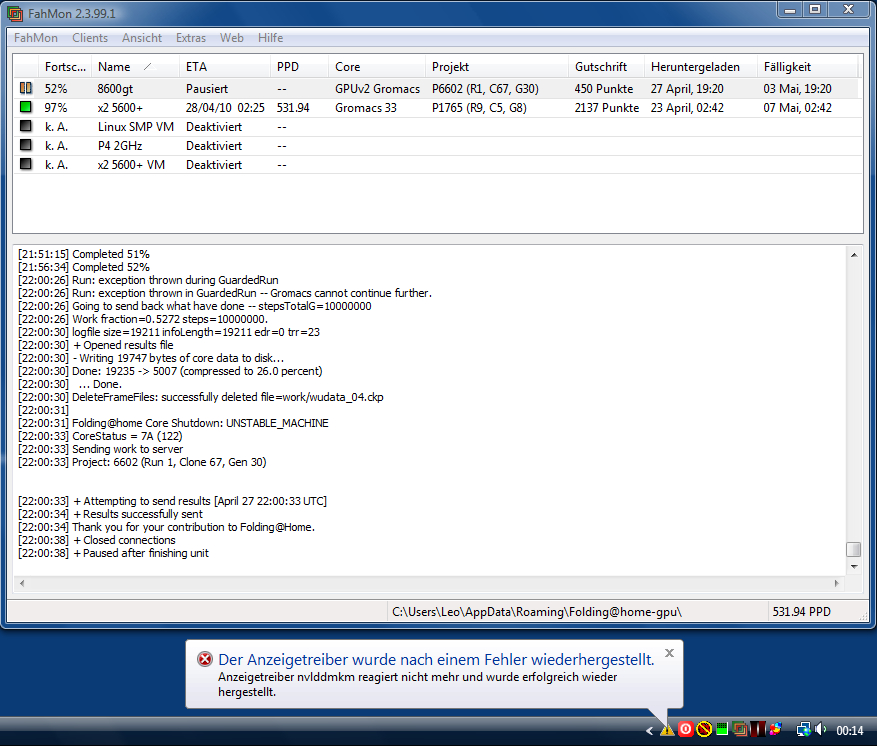The height and width of the screenshot is (746, 877).
Task: Click the yellow warning triangle tray icon
Action: [x=667, y=730]
